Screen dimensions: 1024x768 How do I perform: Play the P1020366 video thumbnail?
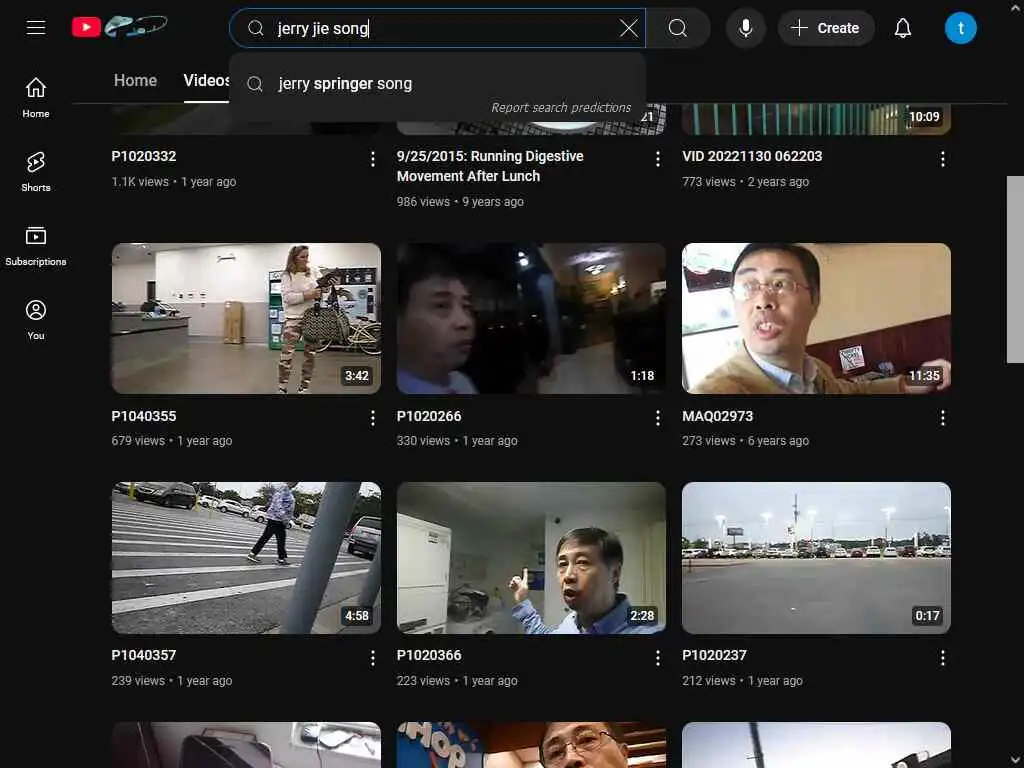click(x=531, y=558)
